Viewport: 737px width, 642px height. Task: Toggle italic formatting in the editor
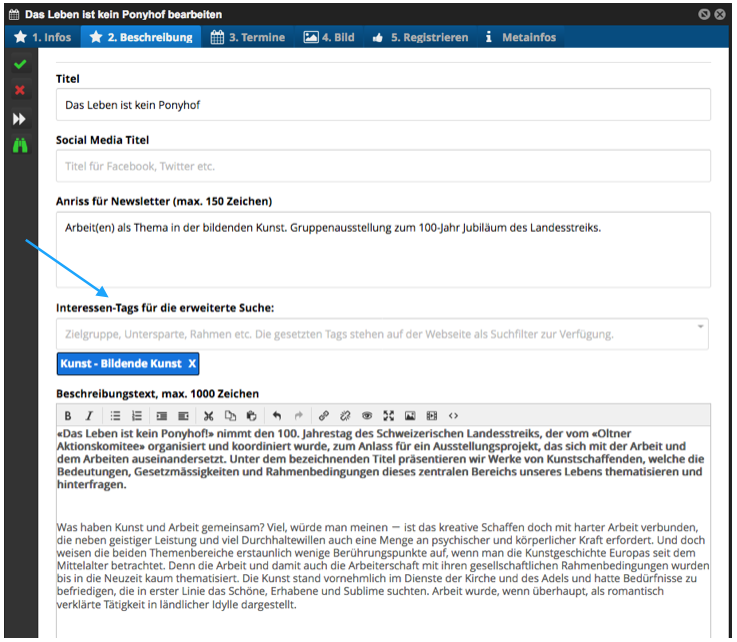(89, 415)
